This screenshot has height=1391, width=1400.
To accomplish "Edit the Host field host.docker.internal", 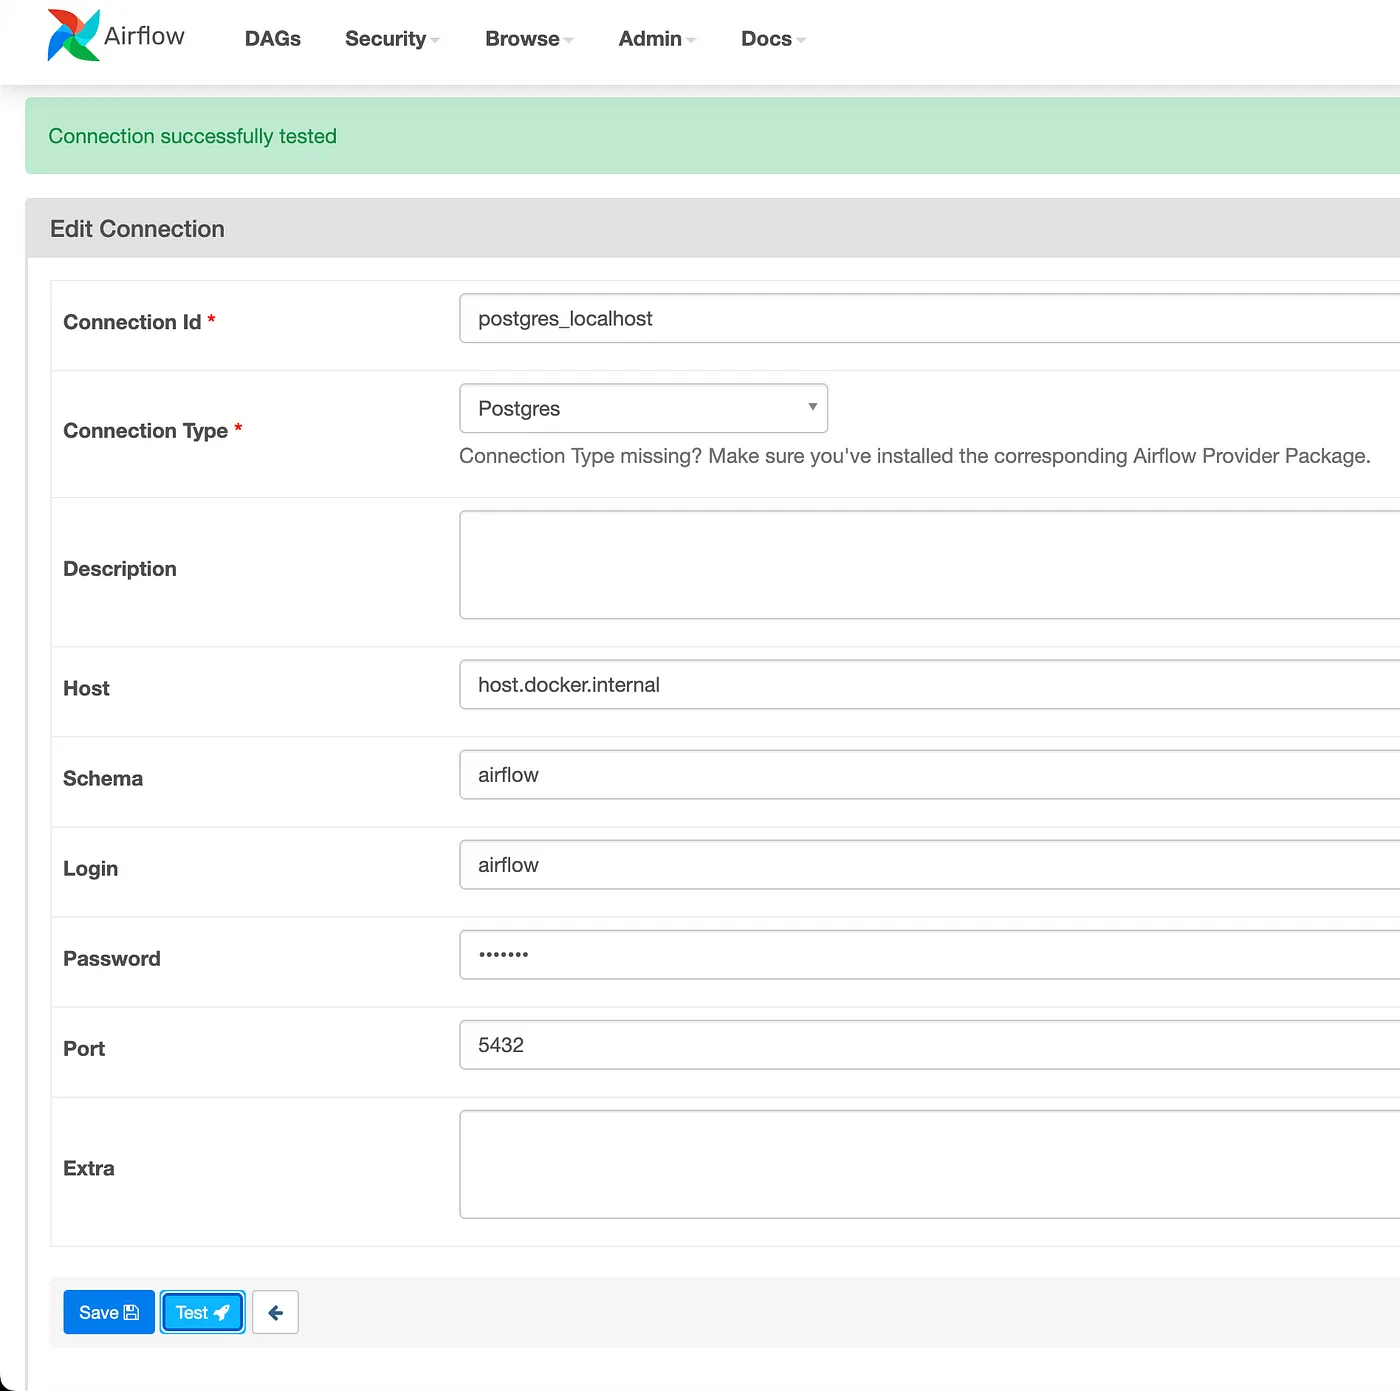I will point(929,684).
